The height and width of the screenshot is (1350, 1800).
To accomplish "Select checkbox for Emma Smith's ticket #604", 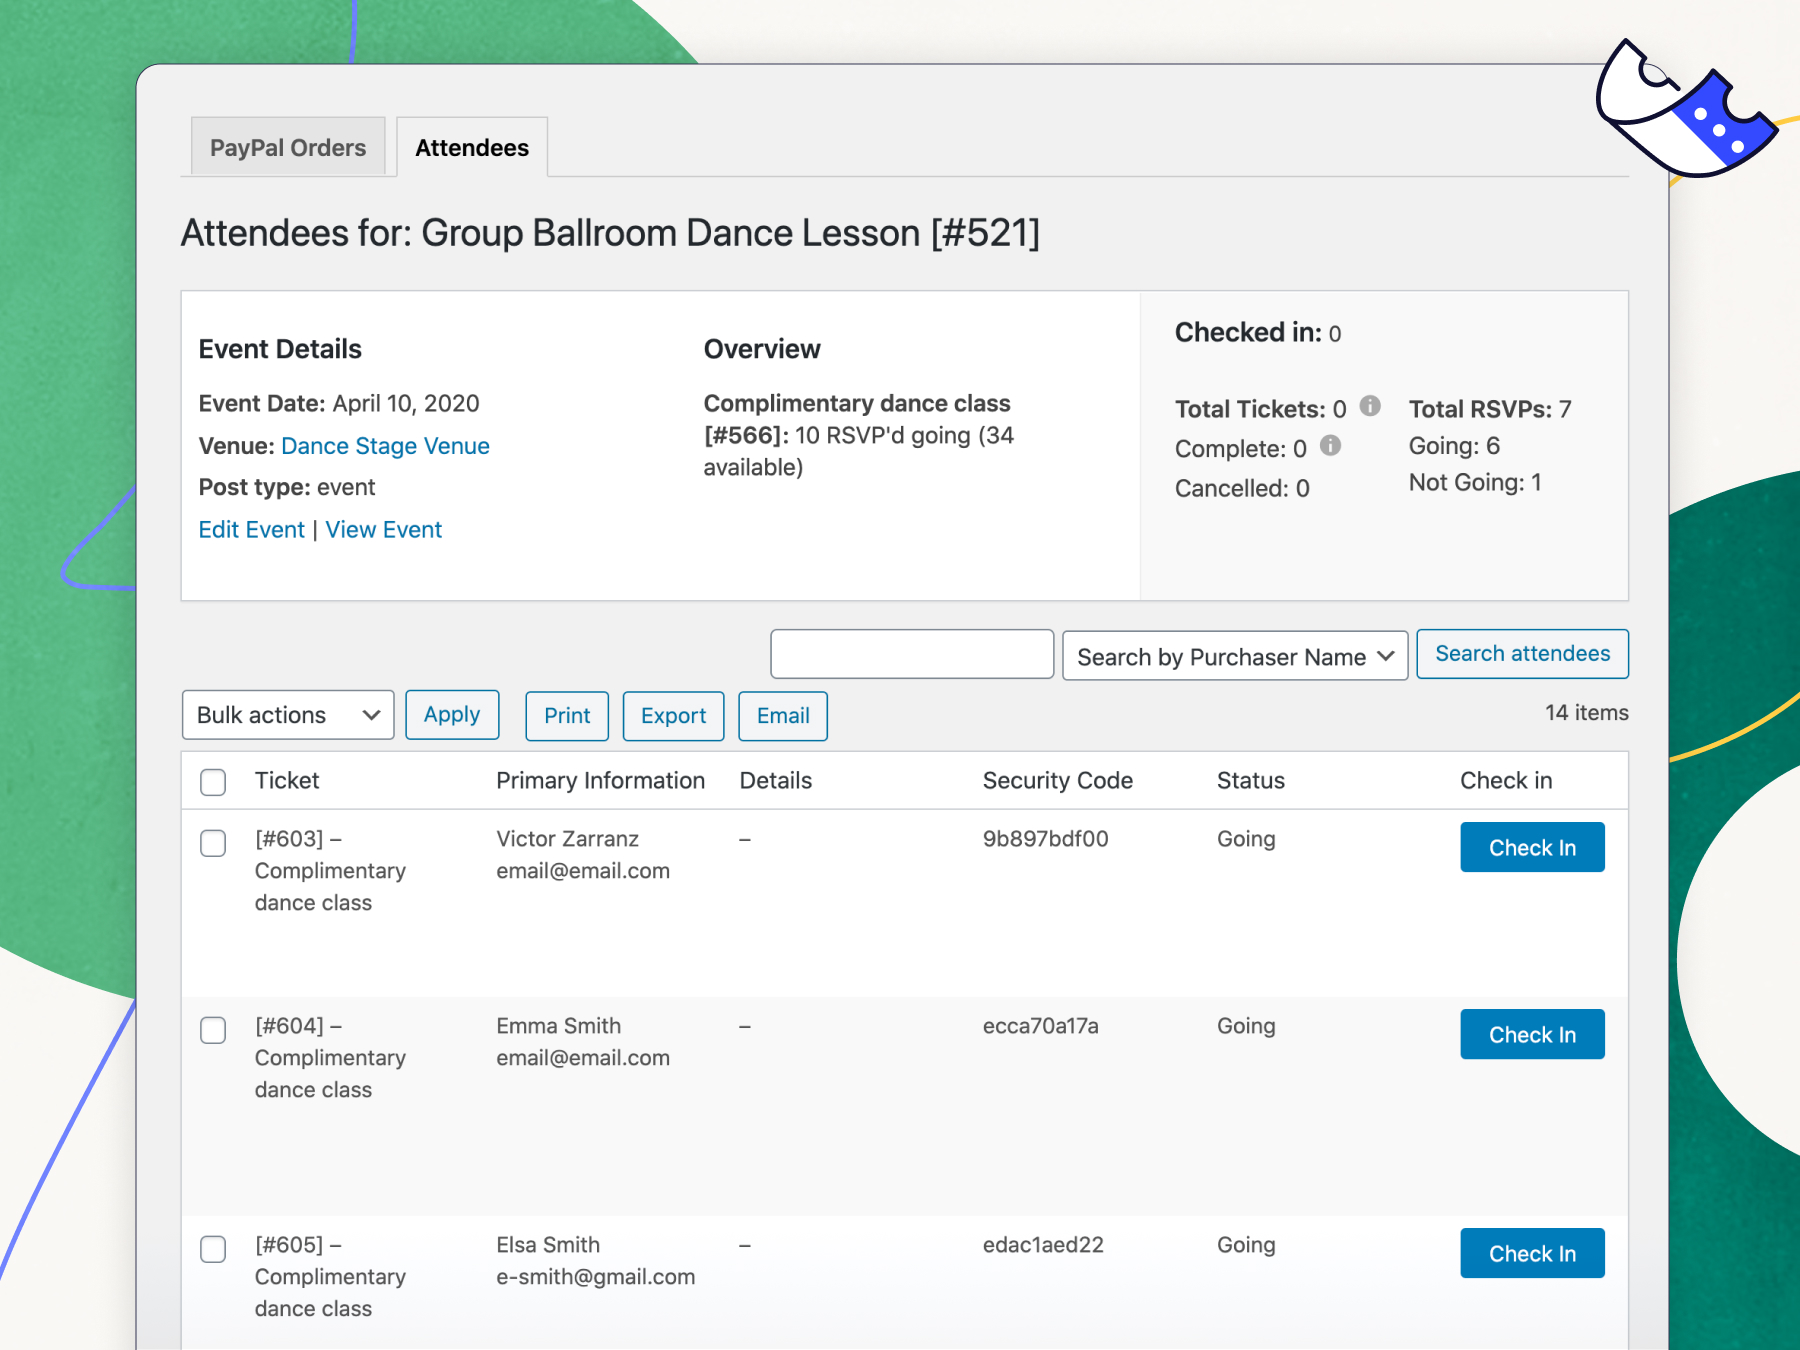I will tap(213, 1030).
